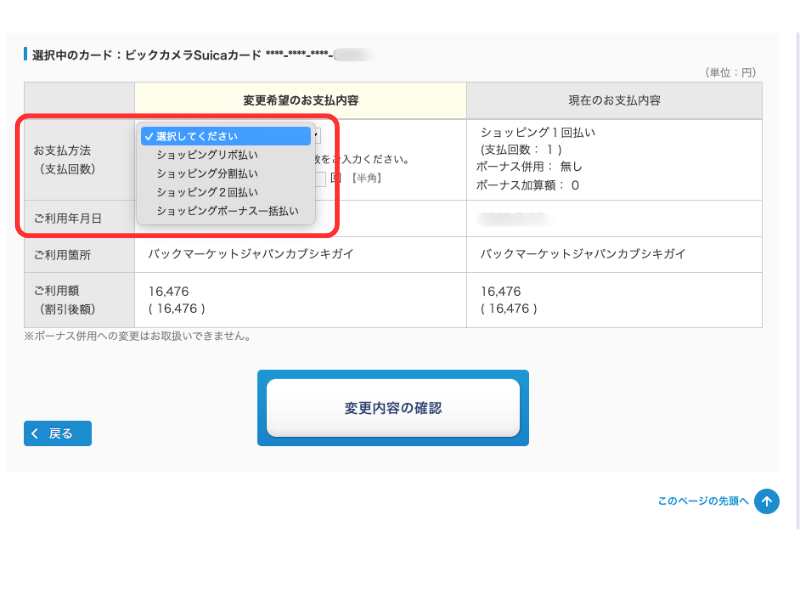Click the 戻る back button
Image resolution: width=800 pixels, height=600 pixels.
point(58,433)
